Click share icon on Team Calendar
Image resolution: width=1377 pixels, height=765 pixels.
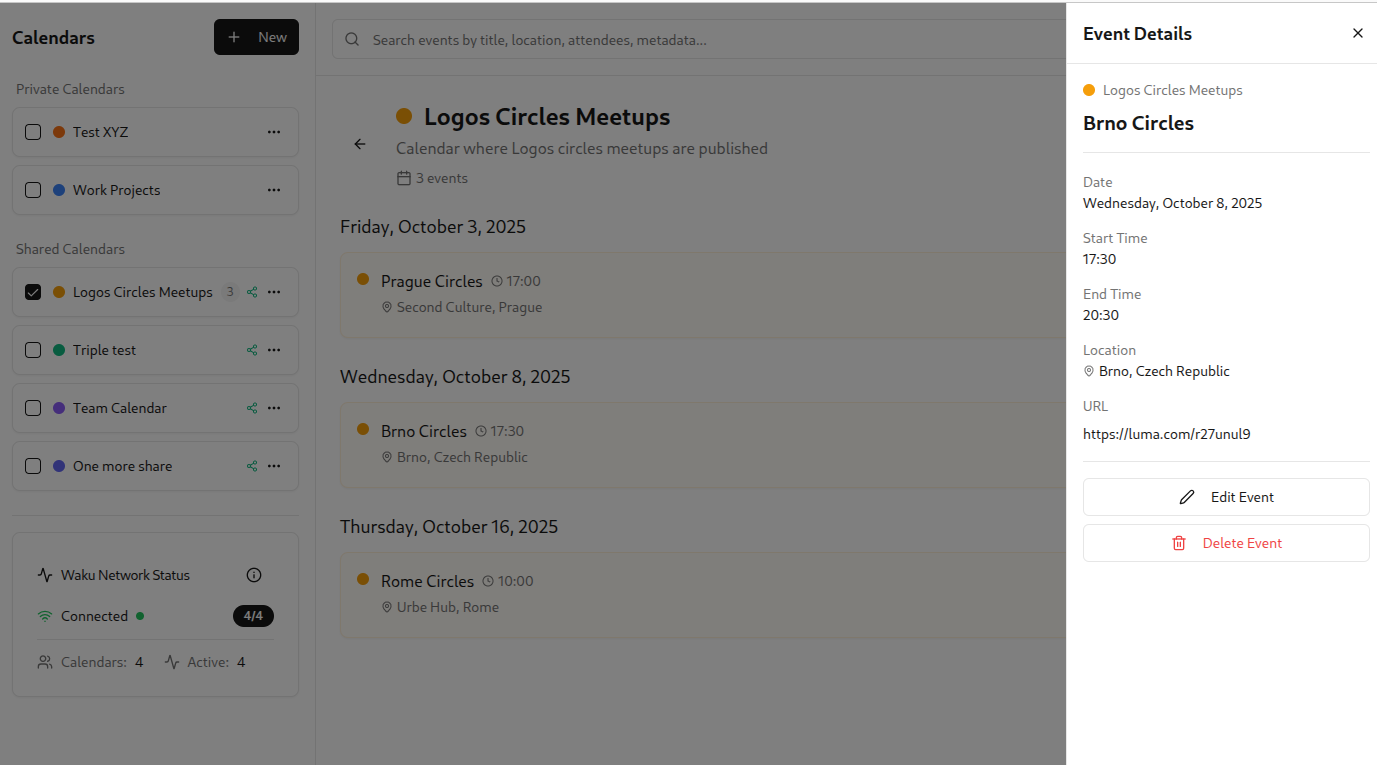(252, 408)
